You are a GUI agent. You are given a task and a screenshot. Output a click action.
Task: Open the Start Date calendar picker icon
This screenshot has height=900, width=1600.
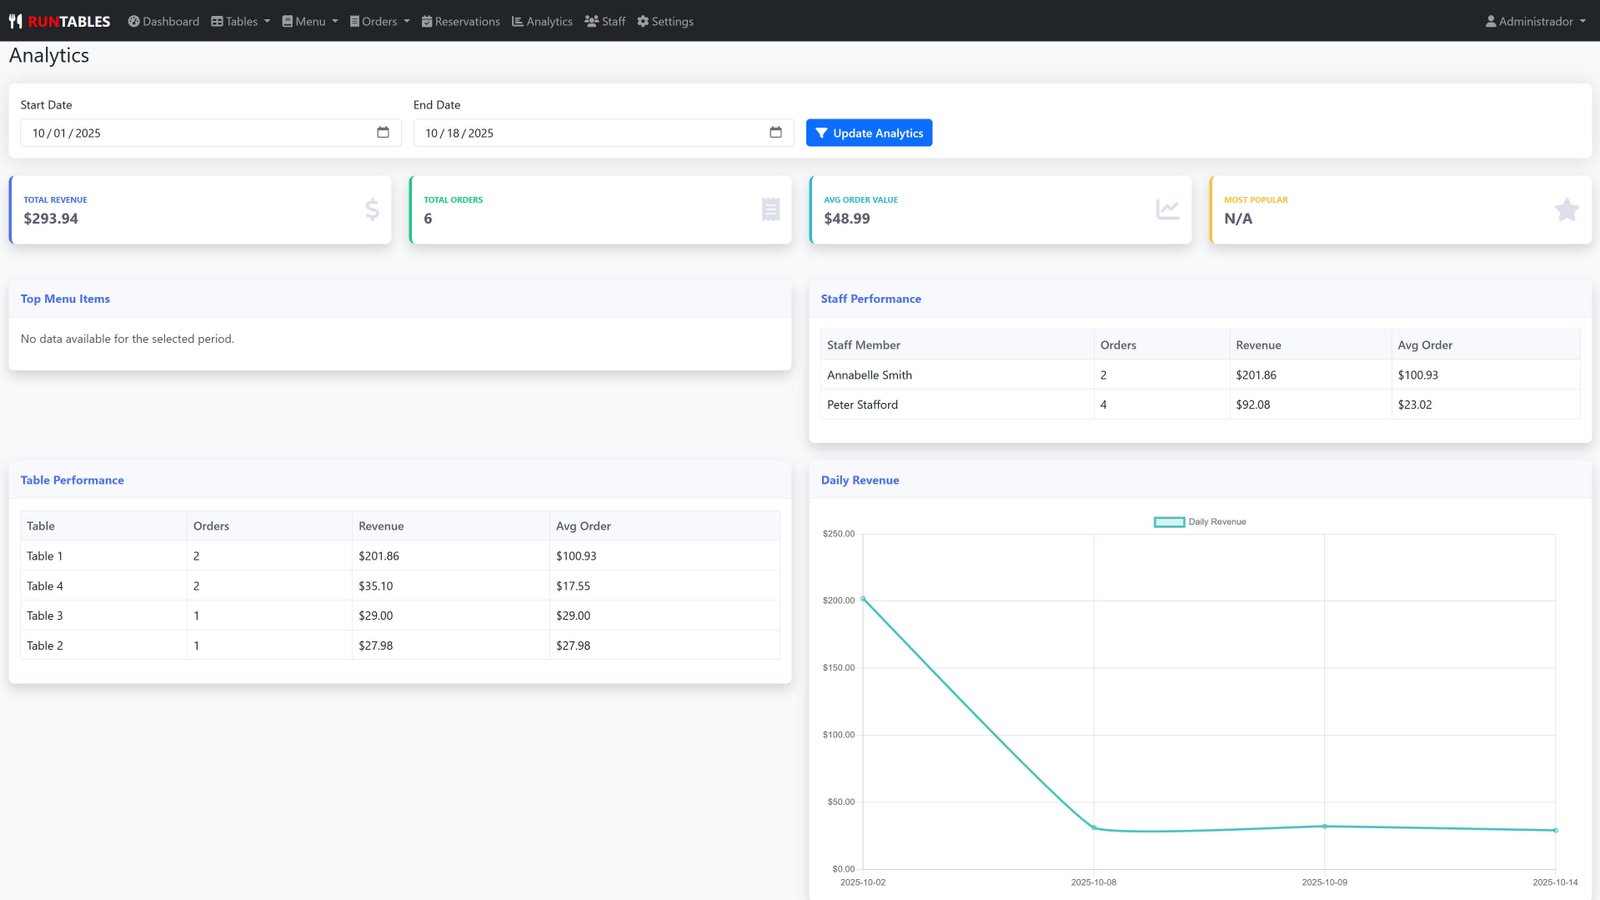tap(383, 132)
